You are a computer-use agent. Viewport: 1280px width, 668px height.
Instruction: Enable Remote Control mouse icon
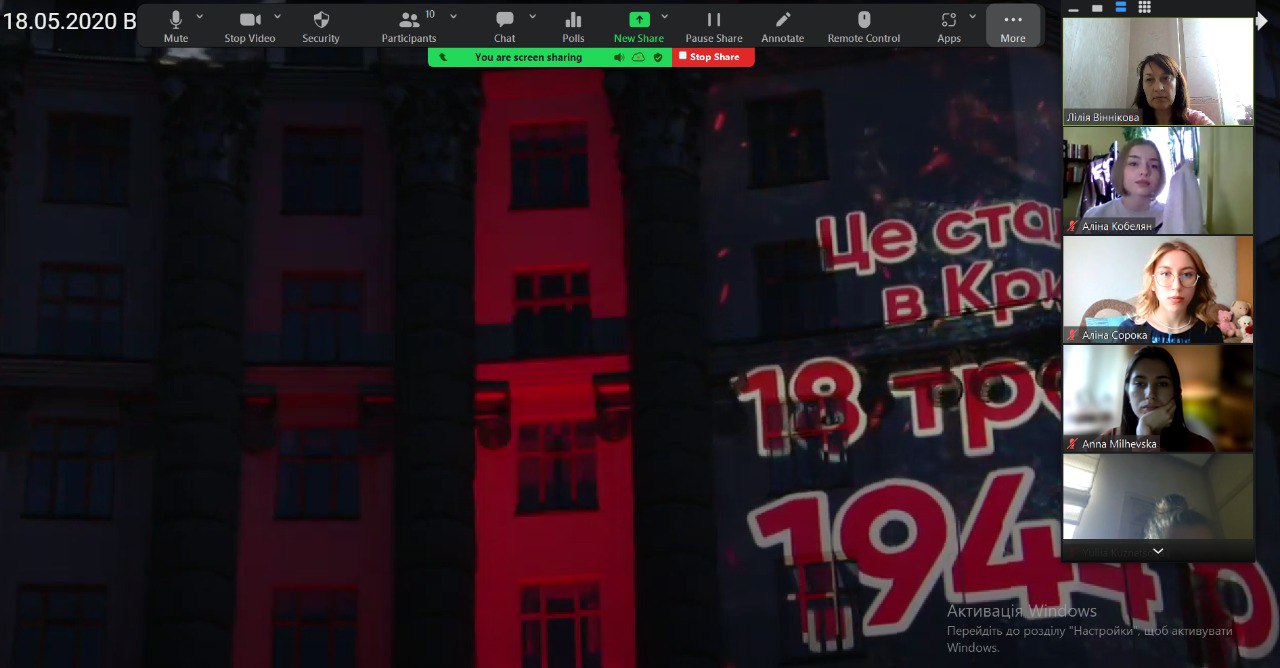[x=864, y=26]
